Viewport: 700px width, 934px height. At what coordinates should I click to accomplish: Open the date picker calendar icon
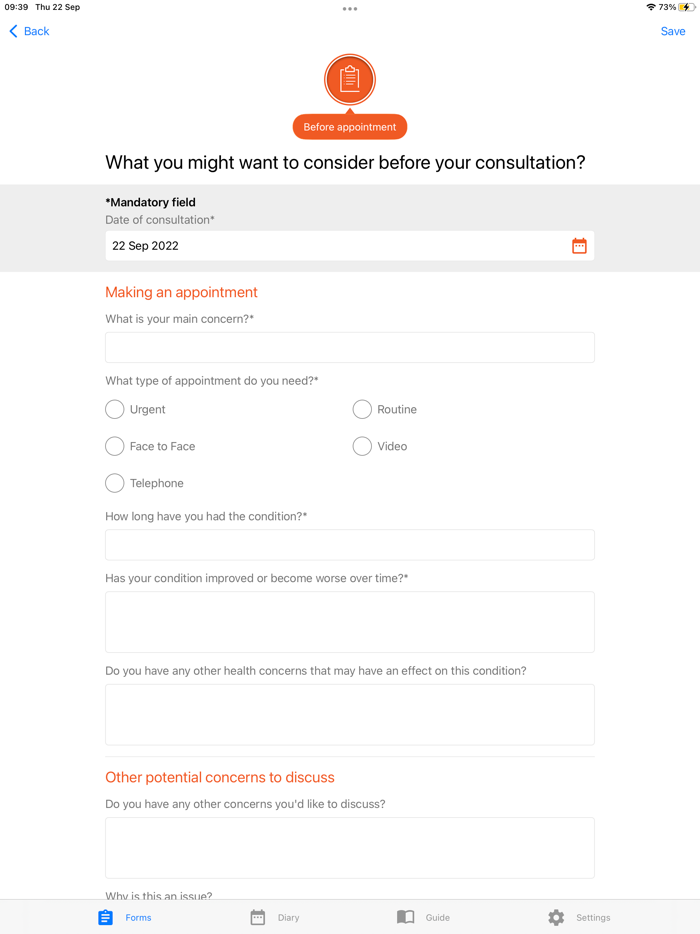tap(579, 245)
